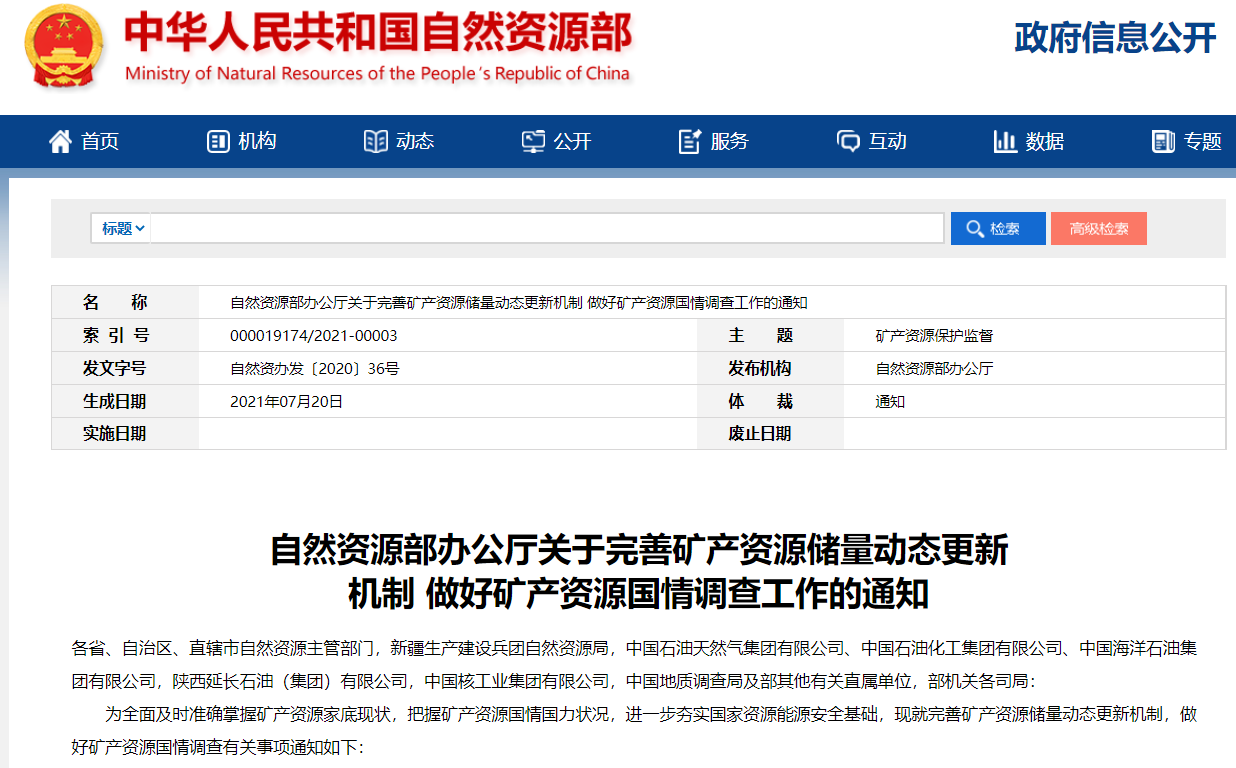Open 高级检索 advanced search
The width and height of the screenshot is (1236, 768).
coord(1098,229)
